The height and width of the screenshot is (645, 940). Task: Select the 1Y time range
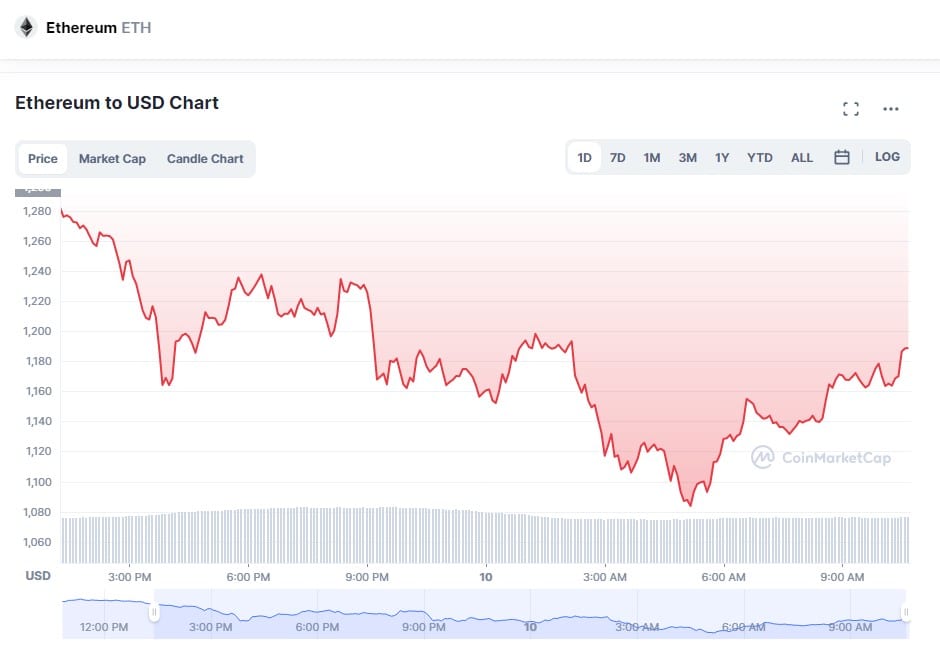[722, 157]
